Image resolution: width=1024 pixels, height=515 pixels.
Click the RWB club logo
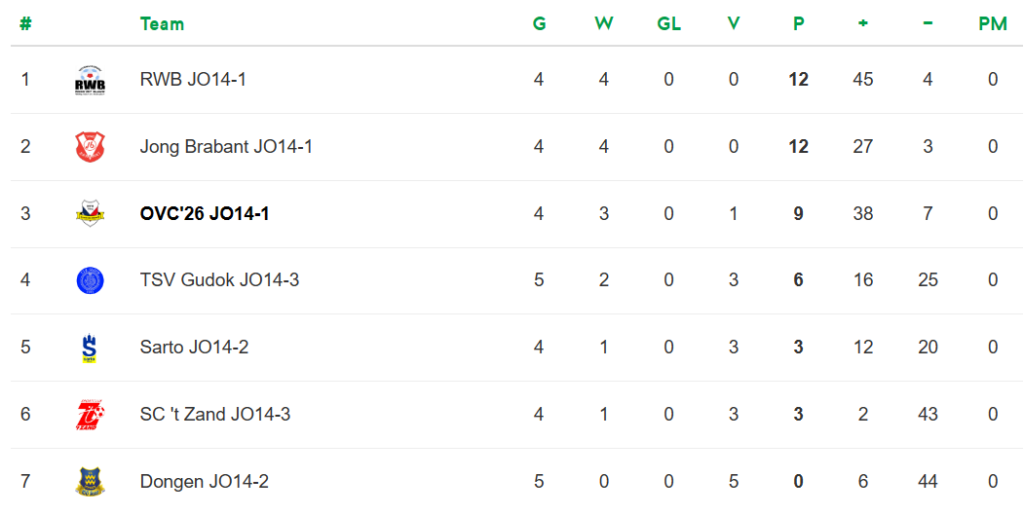(x=90, y=80)
